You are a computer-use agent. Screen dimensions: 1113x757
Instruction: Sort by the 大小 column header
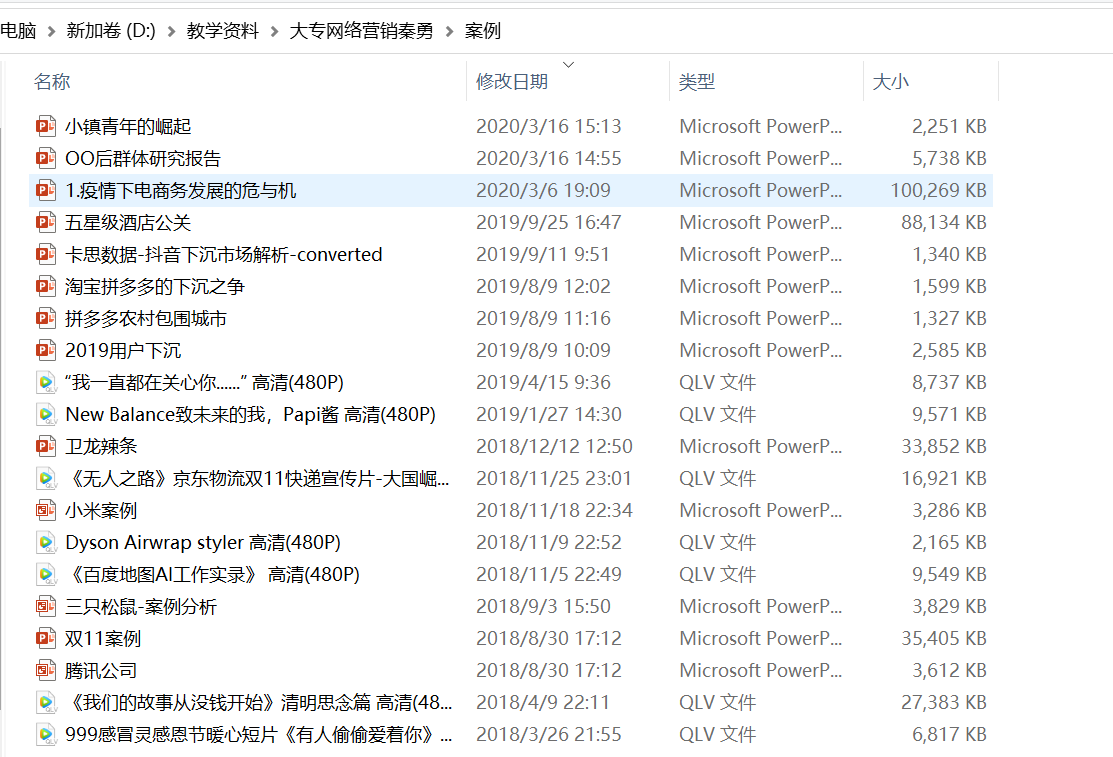pyautogui.click(x=890, y=82)
